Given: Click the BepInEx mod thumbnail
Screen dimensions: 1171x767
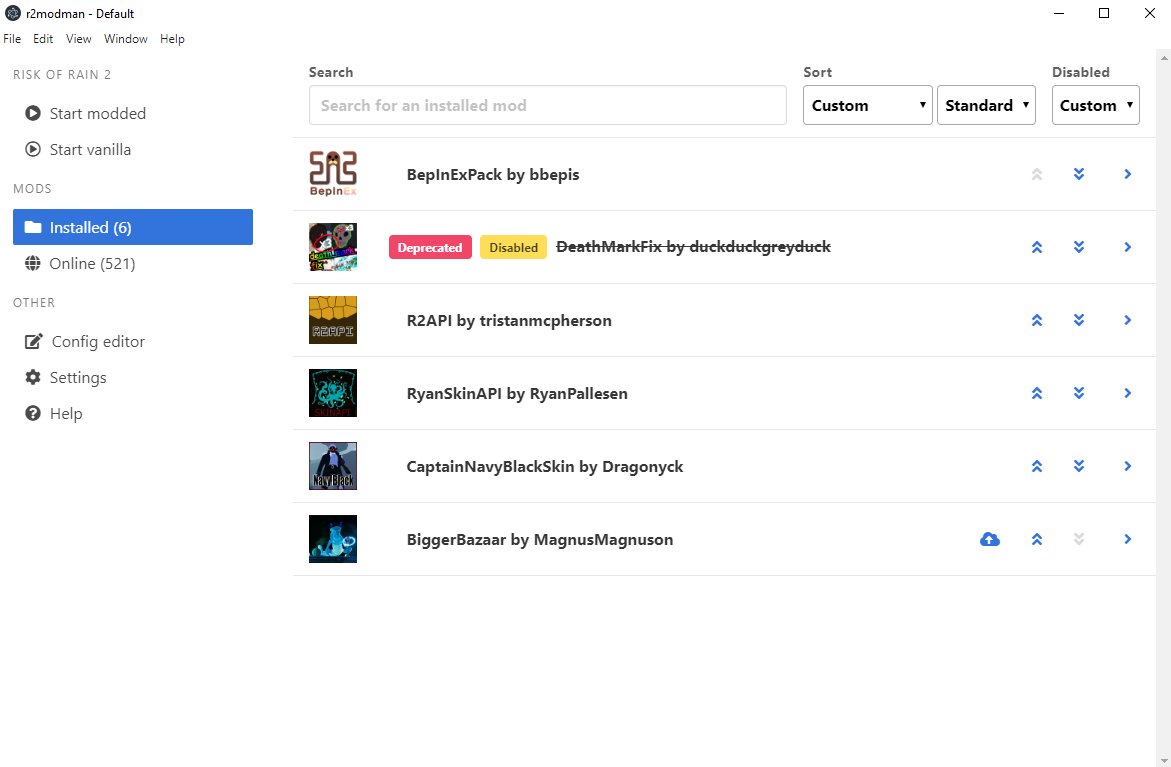Looking at the screenshot, I should 333,173.
